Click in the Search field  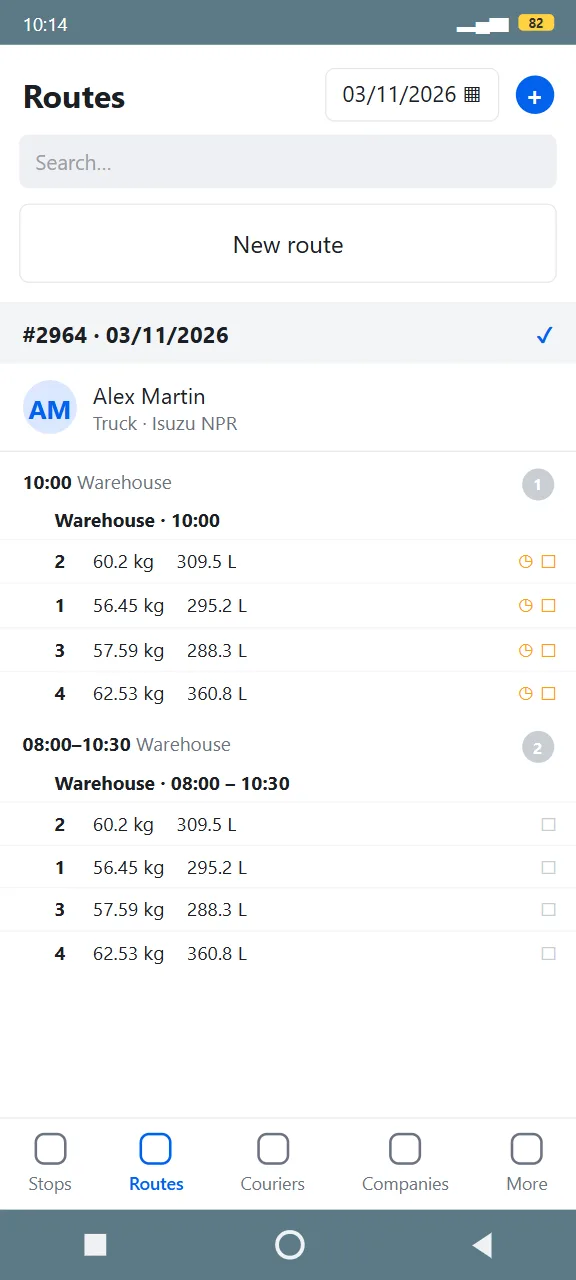tap(288, 162)
